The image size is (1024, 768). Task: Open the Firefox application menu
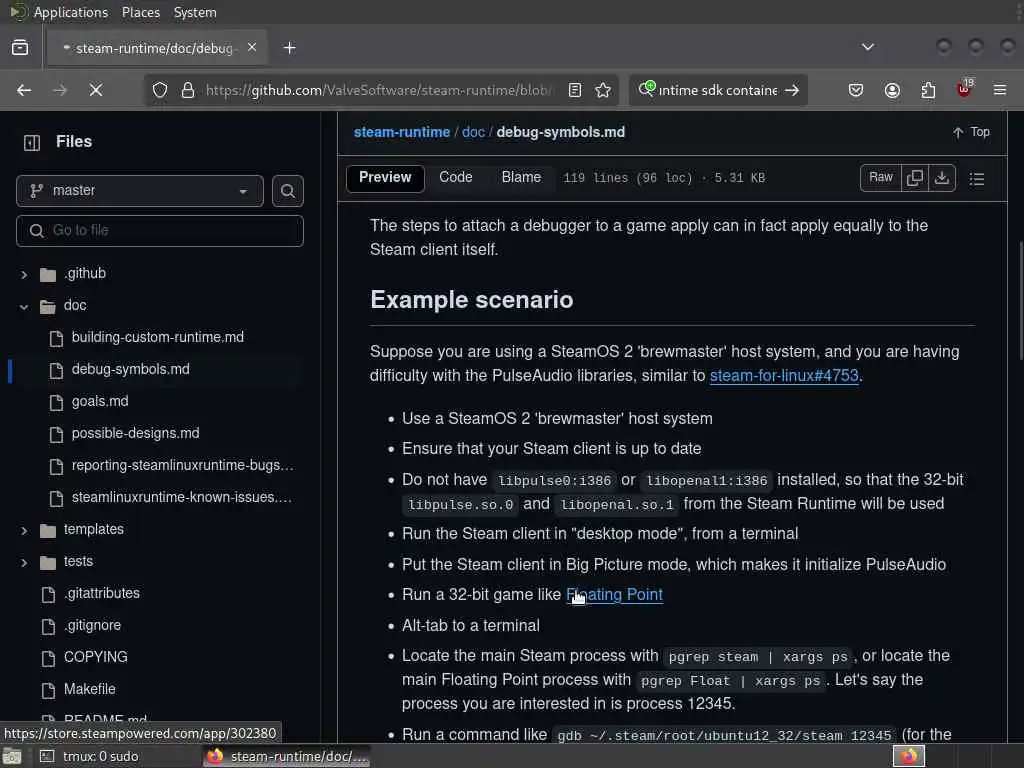[x=1000, y=90]
